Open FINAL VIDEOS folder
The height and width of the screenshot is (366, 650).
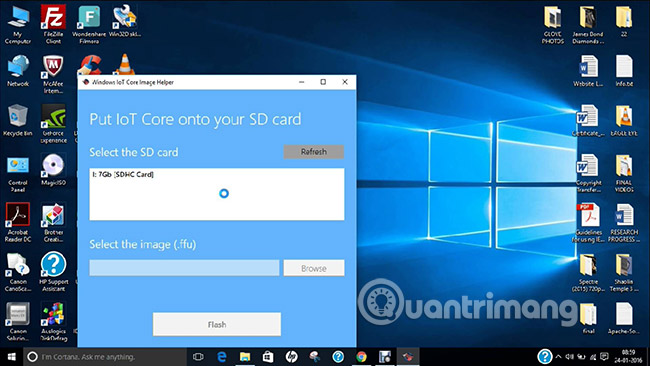(x=624, y=173)
